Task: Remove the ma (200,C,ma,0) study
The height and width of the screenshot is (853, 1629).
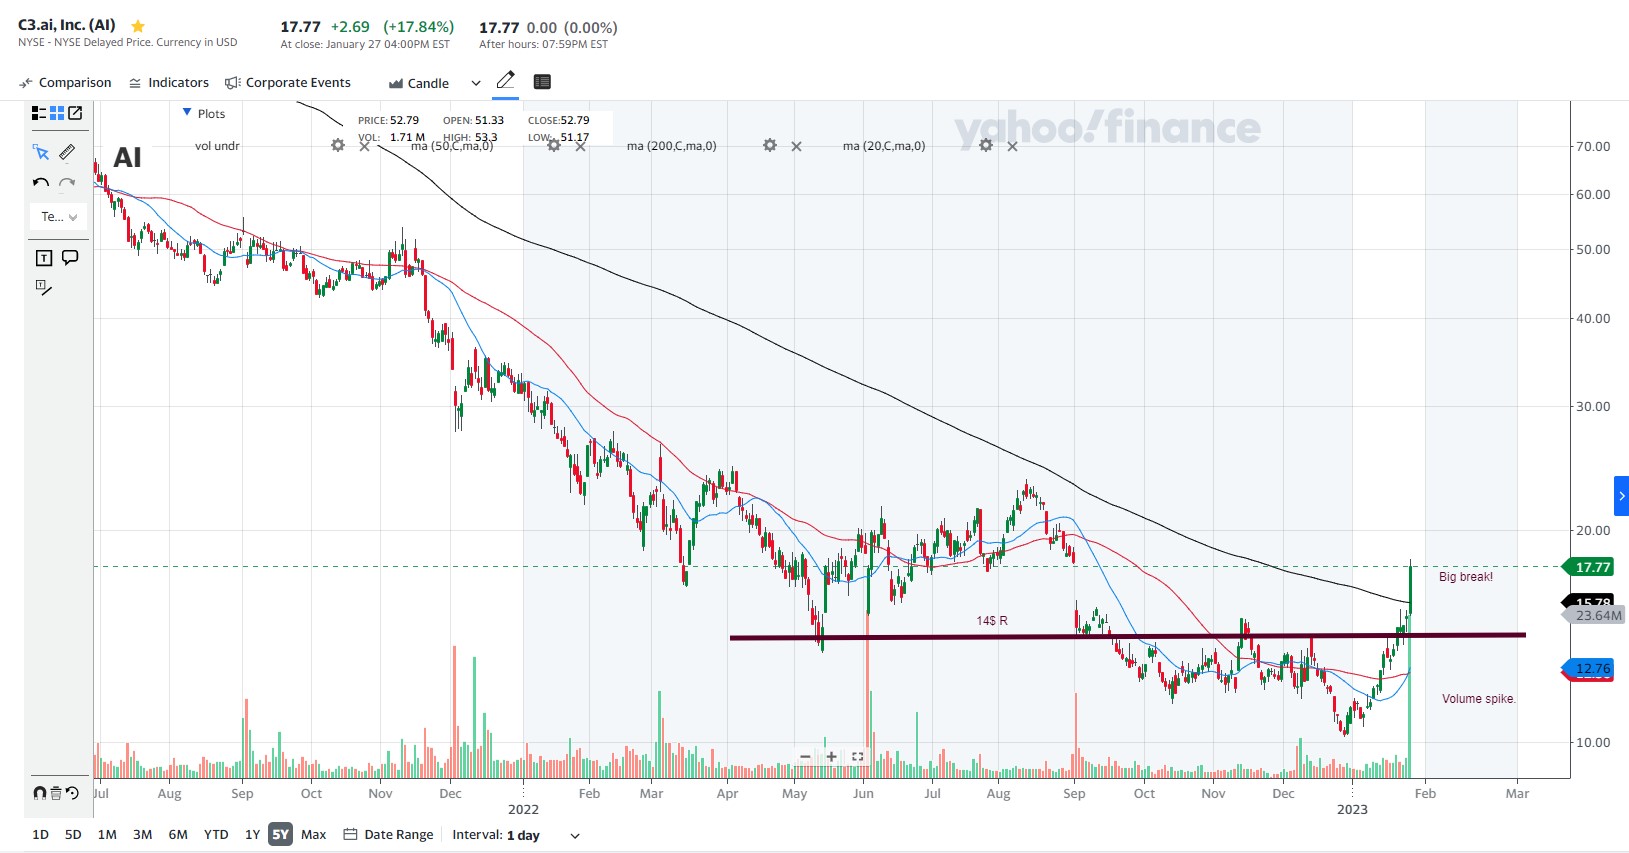Action: (796, 146)
